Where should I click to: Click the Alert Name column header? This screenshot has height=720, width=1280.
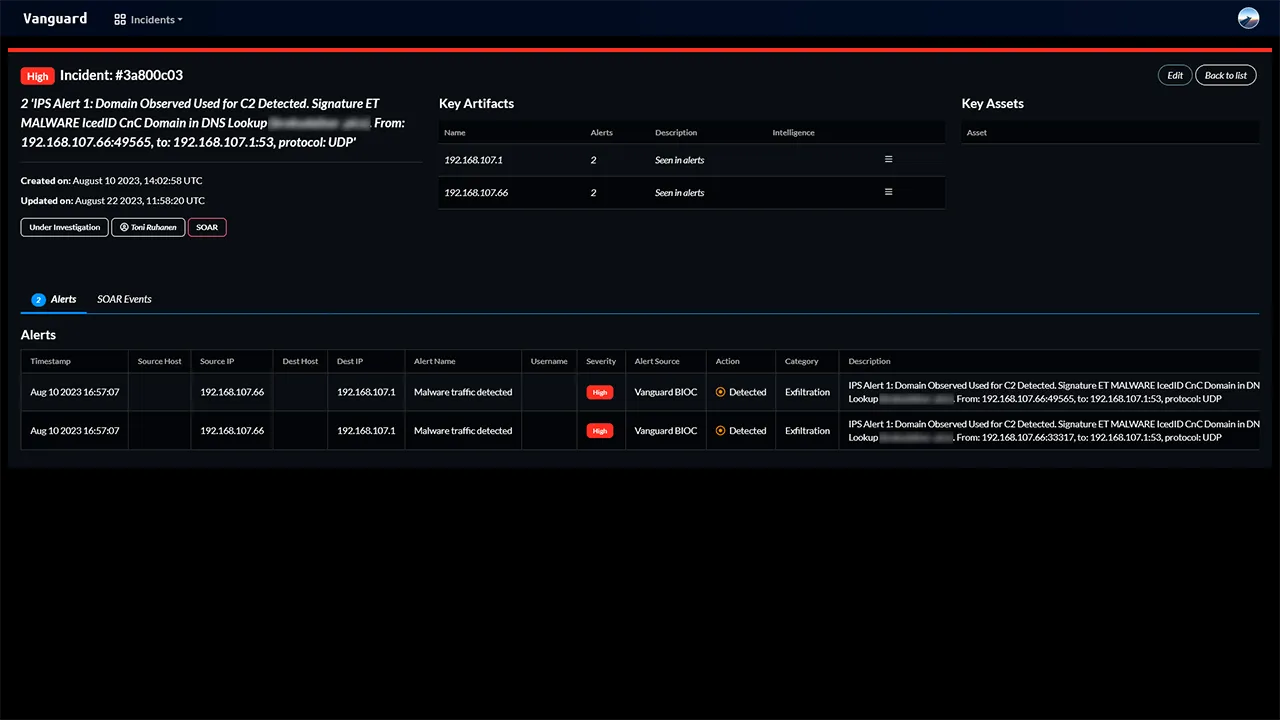[x=435, y=361]
